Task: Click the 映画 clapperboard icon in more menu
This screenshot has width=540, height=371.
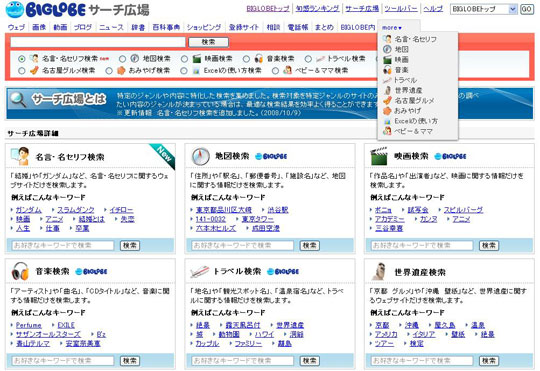Action: click(x=387, y=60)
